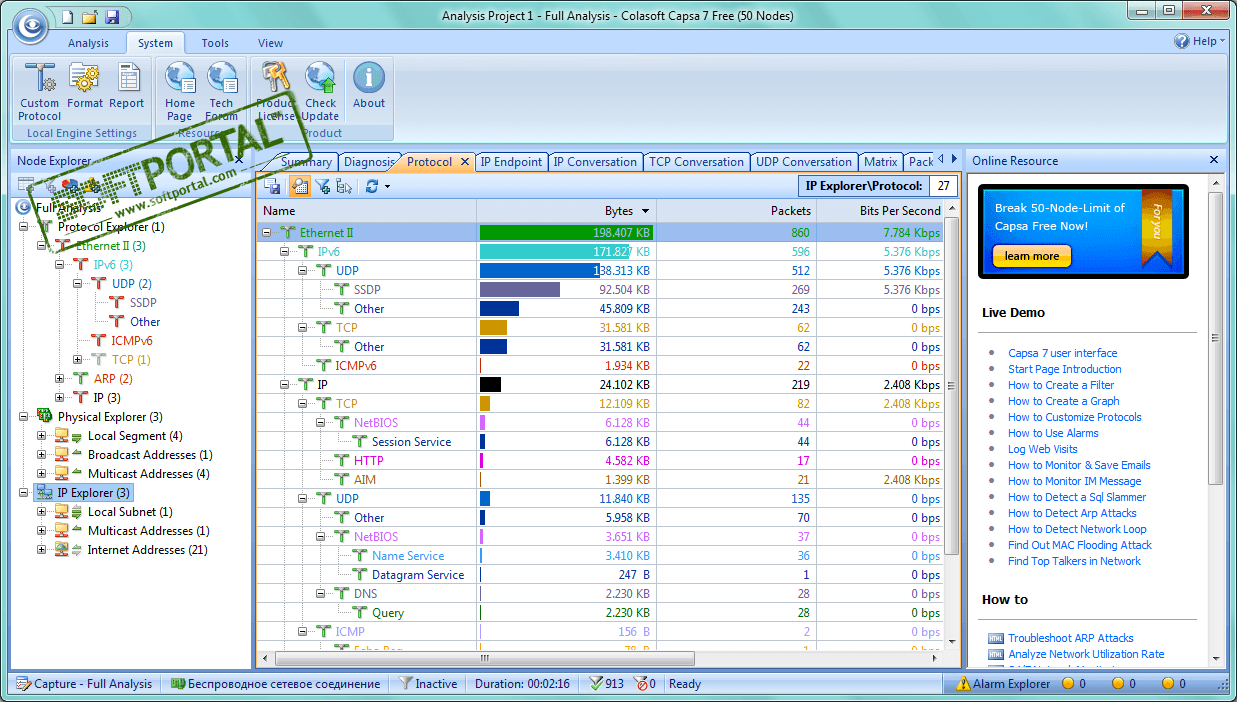Click the save disk quick access icon
The height and width of the screenshot is (702, 1237).
click(x=112, y=16)
